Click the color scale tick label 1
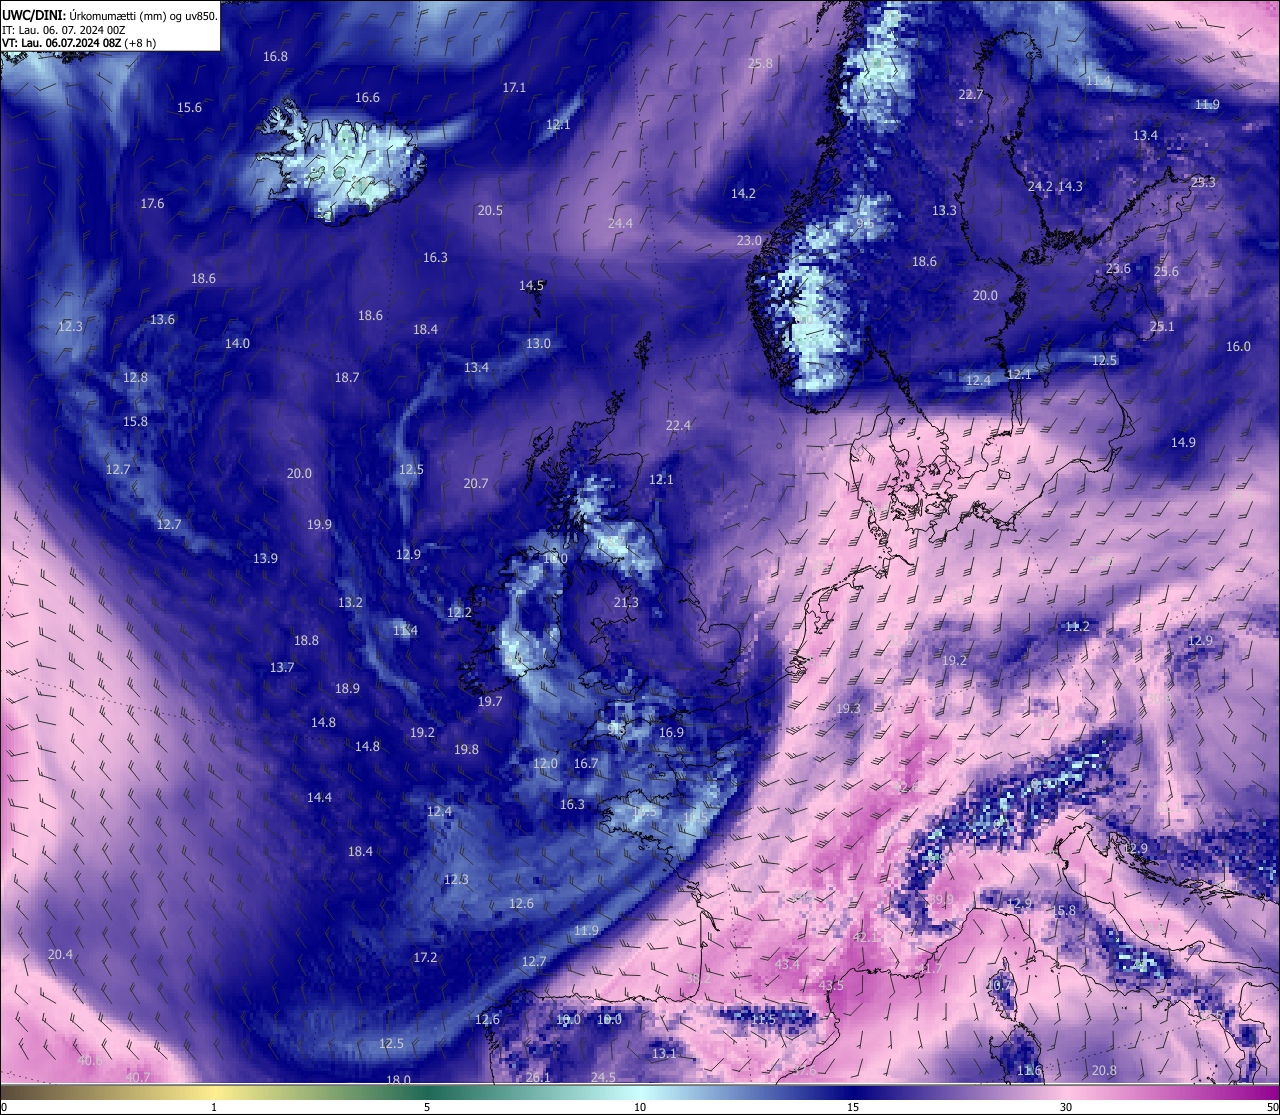The height and width of the screenshot is (1115, 1280). 214,1107
